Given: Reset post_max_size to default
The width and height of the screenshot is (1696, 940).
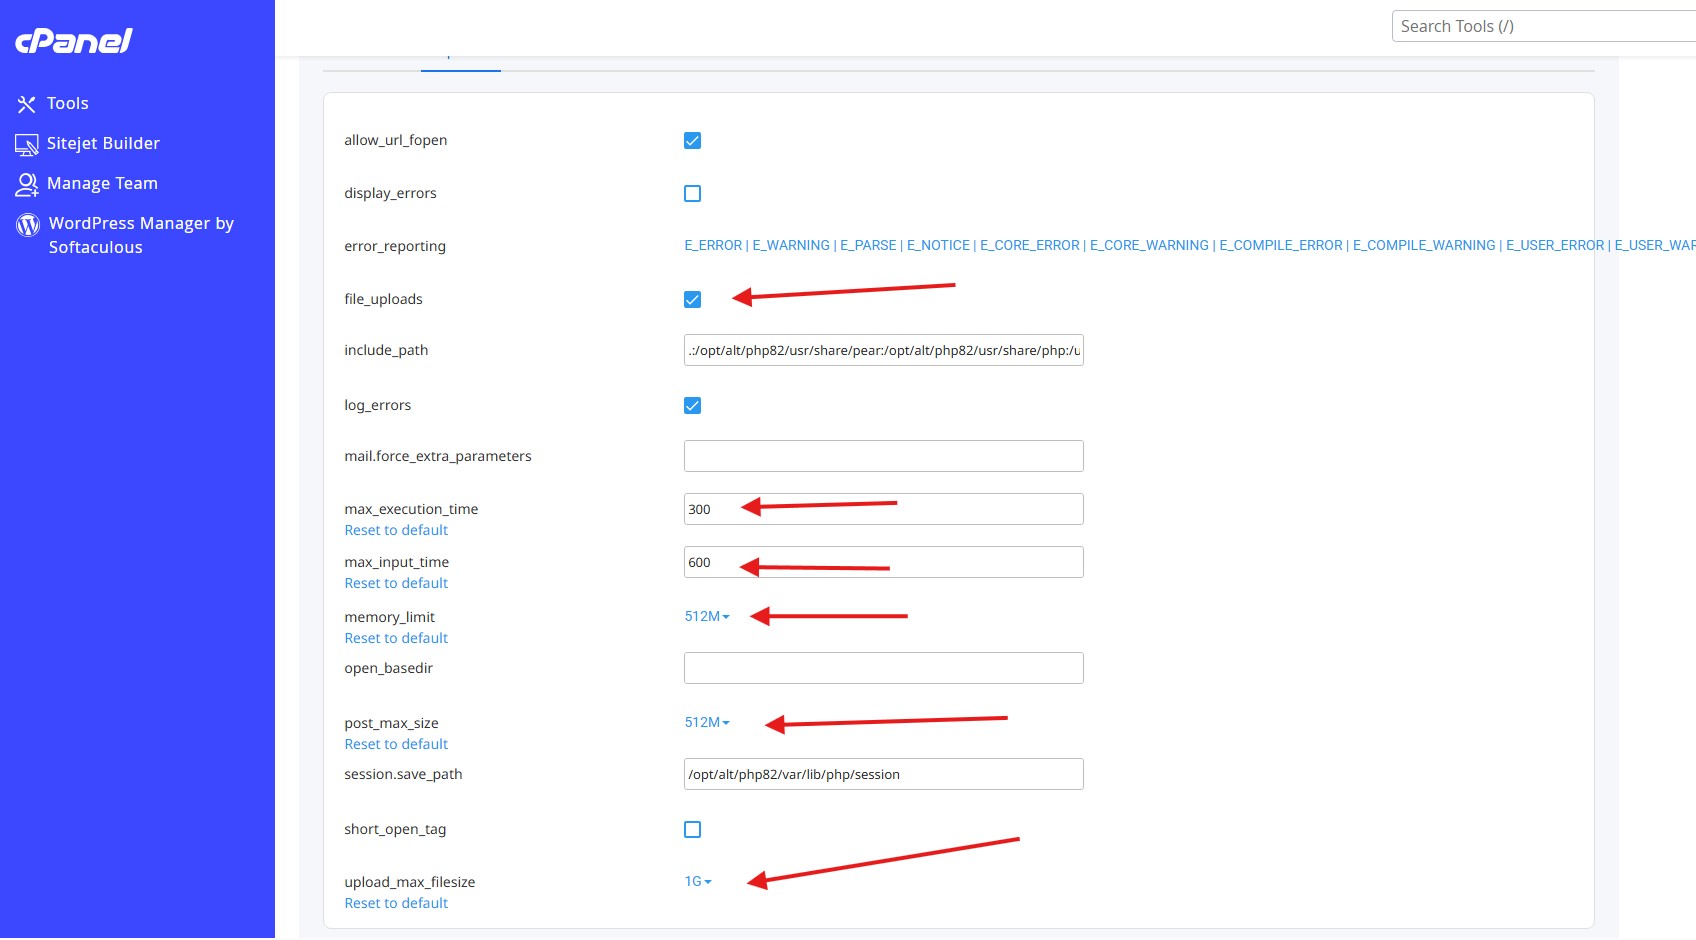Looking at the screenshot, I should 396,745.
